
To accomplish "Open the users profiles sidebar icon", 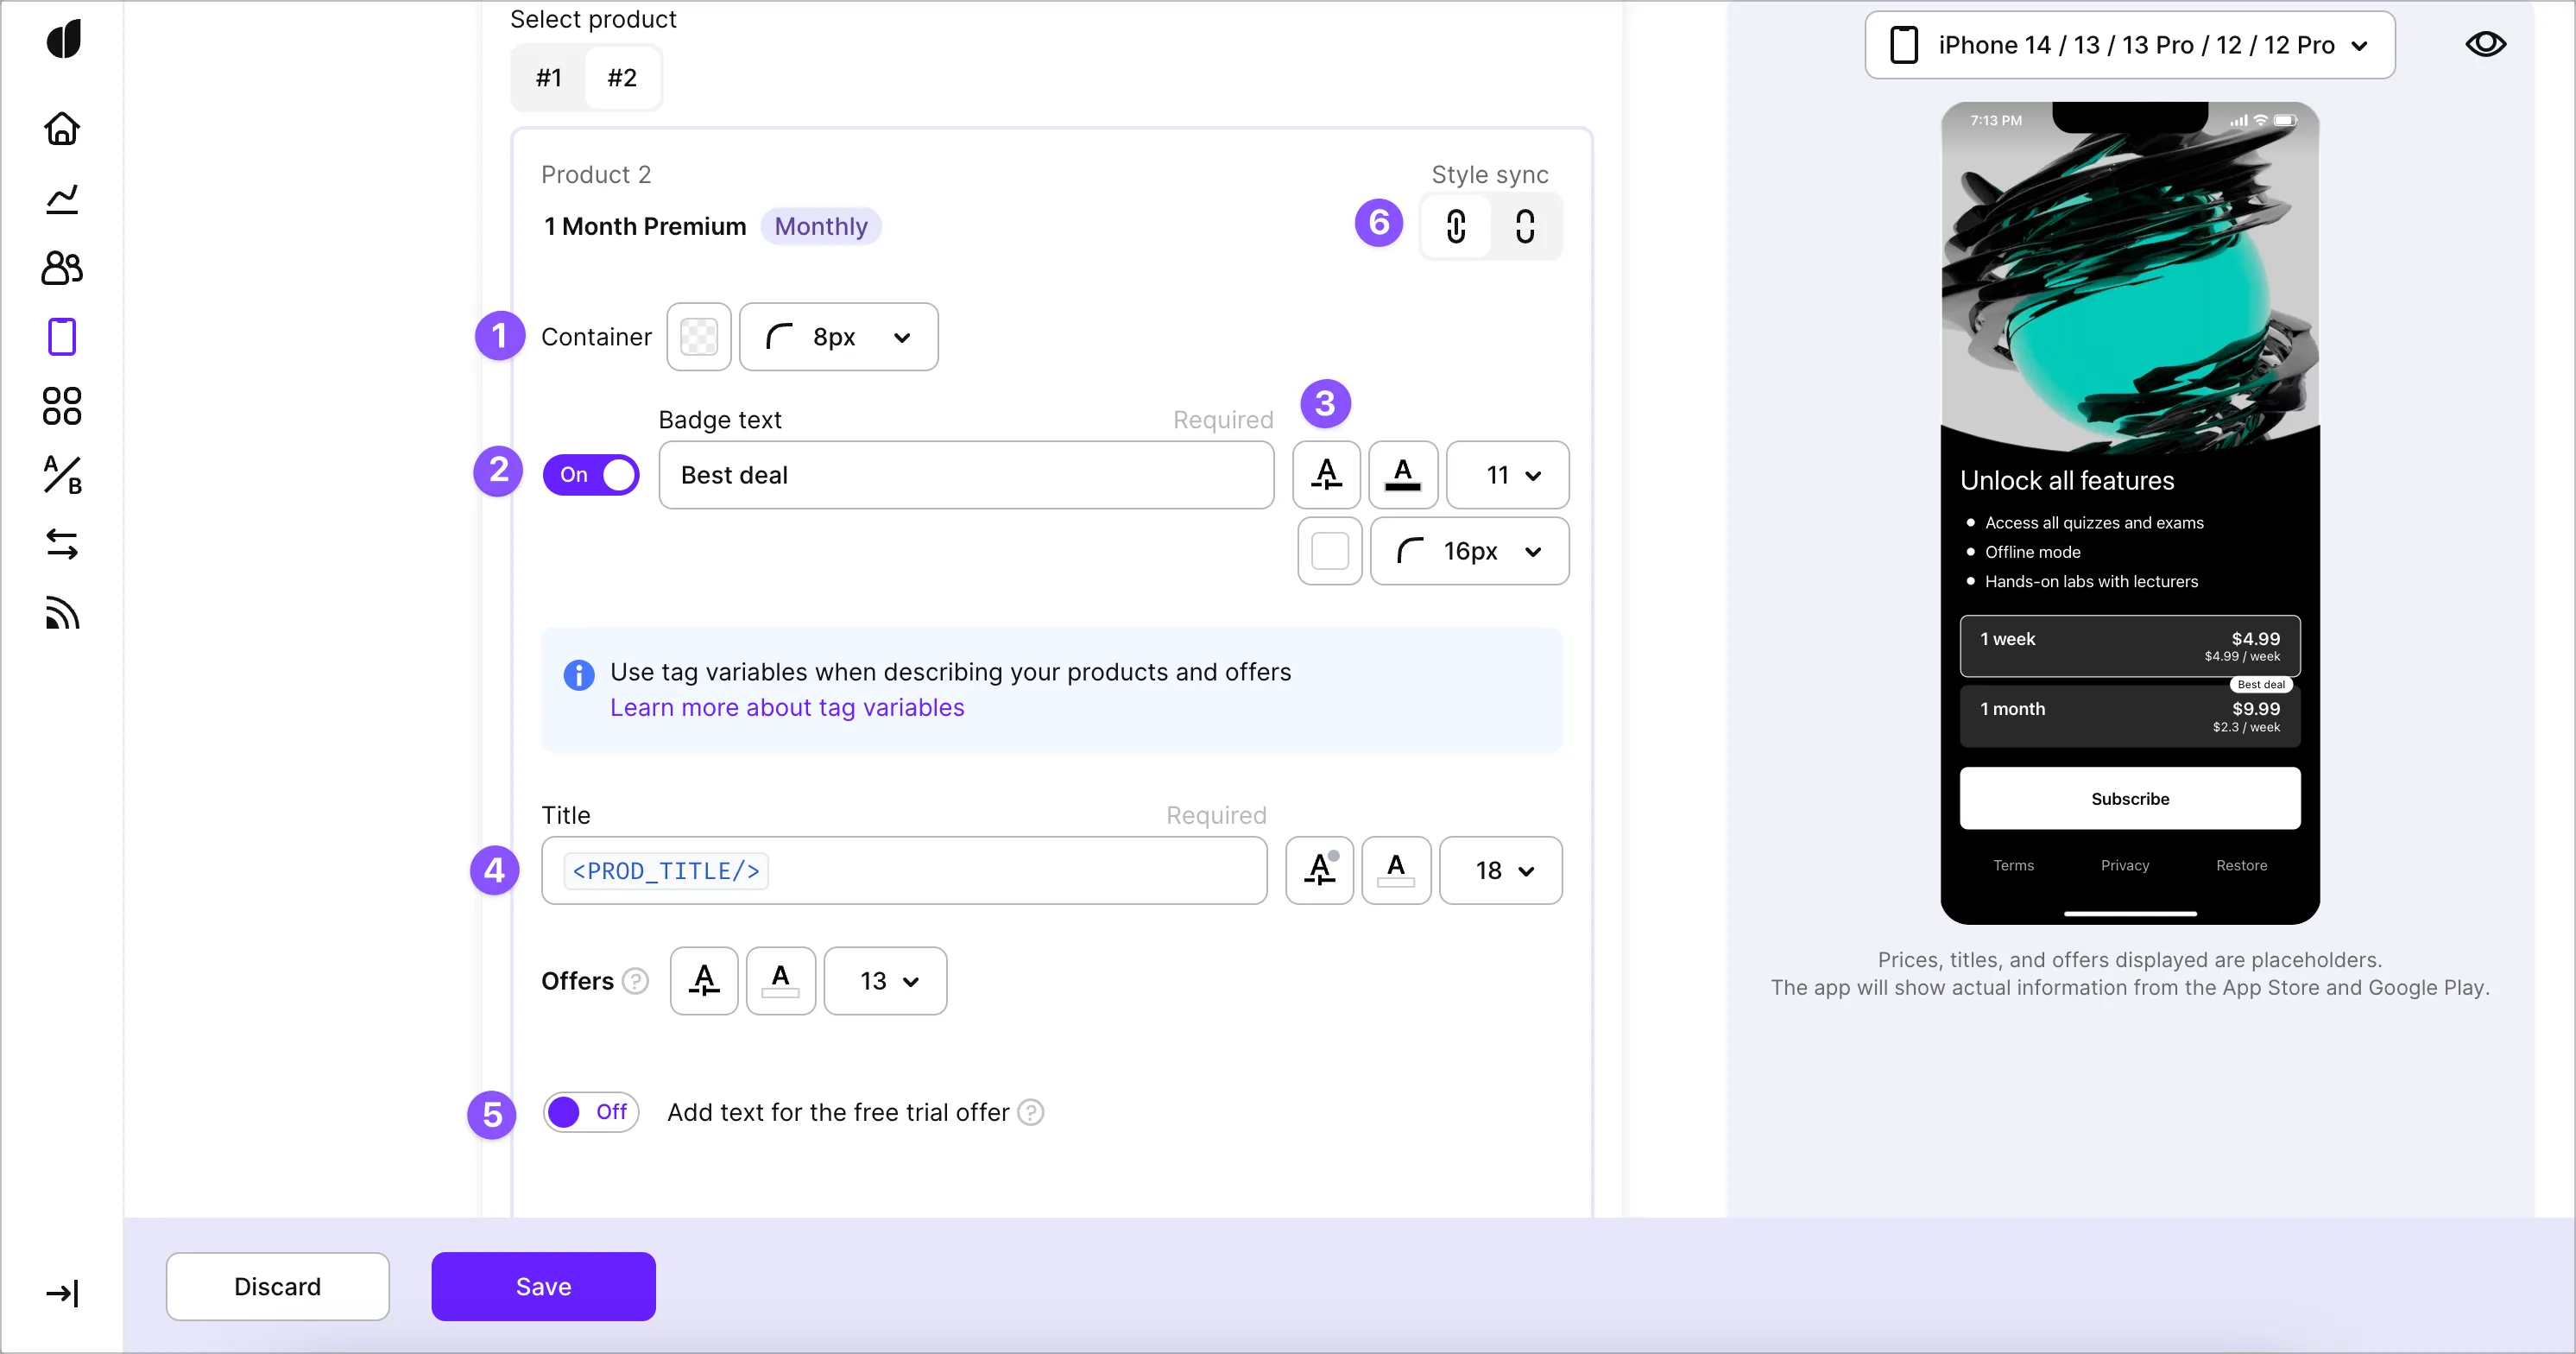I will tap(62, 268).
